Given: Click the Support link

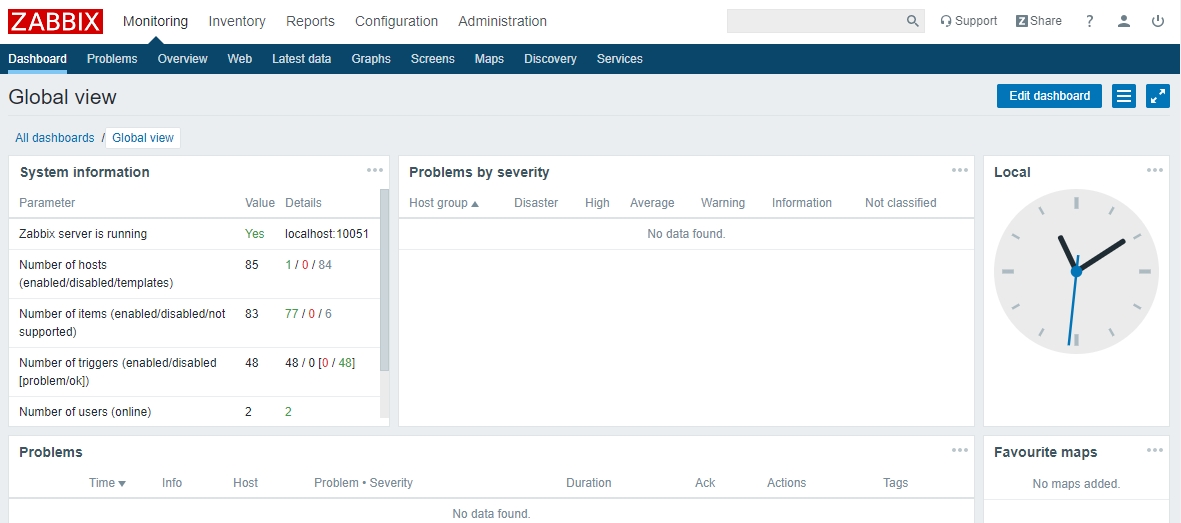Looking at the screenshot, I should [x=968, y=21].
